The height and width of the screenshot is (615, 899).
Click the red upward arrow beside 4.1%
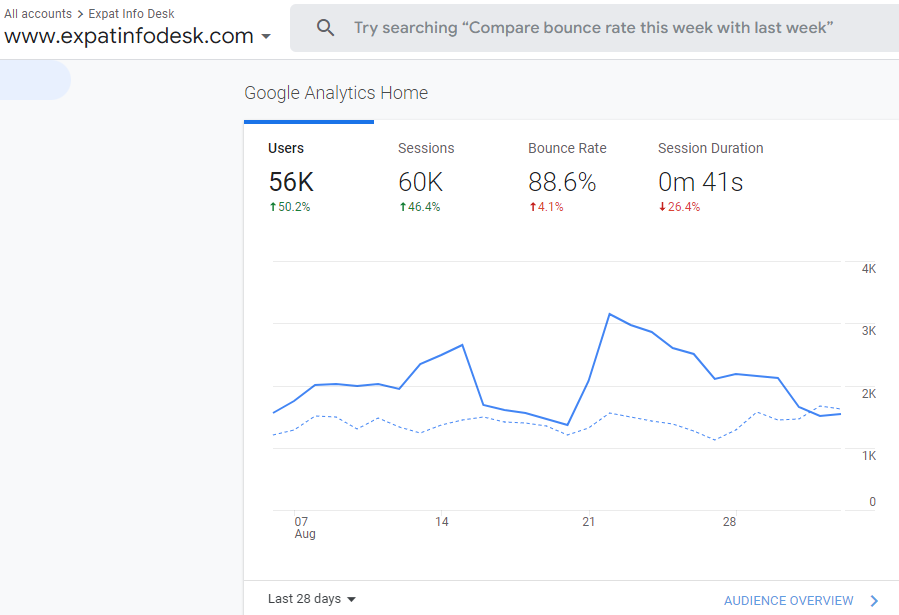tap(533, 206)
